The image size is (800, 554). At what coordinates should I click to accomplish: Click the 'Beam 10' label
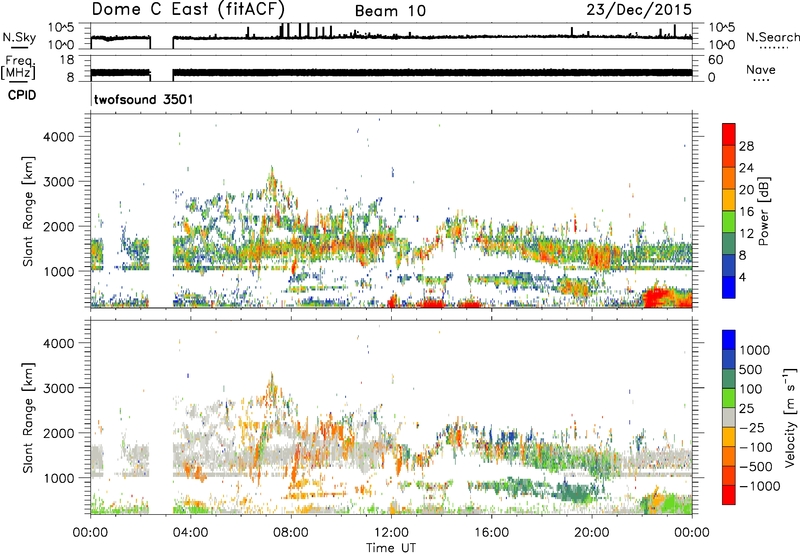tap(390, 11)
